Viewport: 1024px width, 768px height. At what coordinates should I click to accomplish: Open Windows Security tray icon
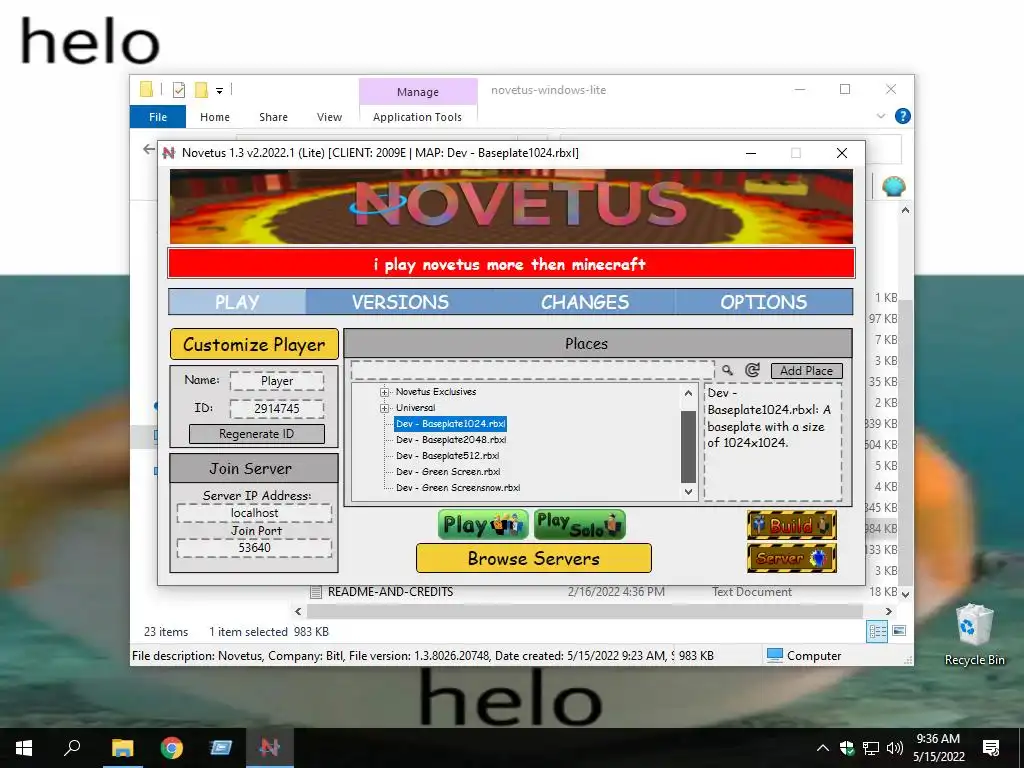click(x=847, y=748)
